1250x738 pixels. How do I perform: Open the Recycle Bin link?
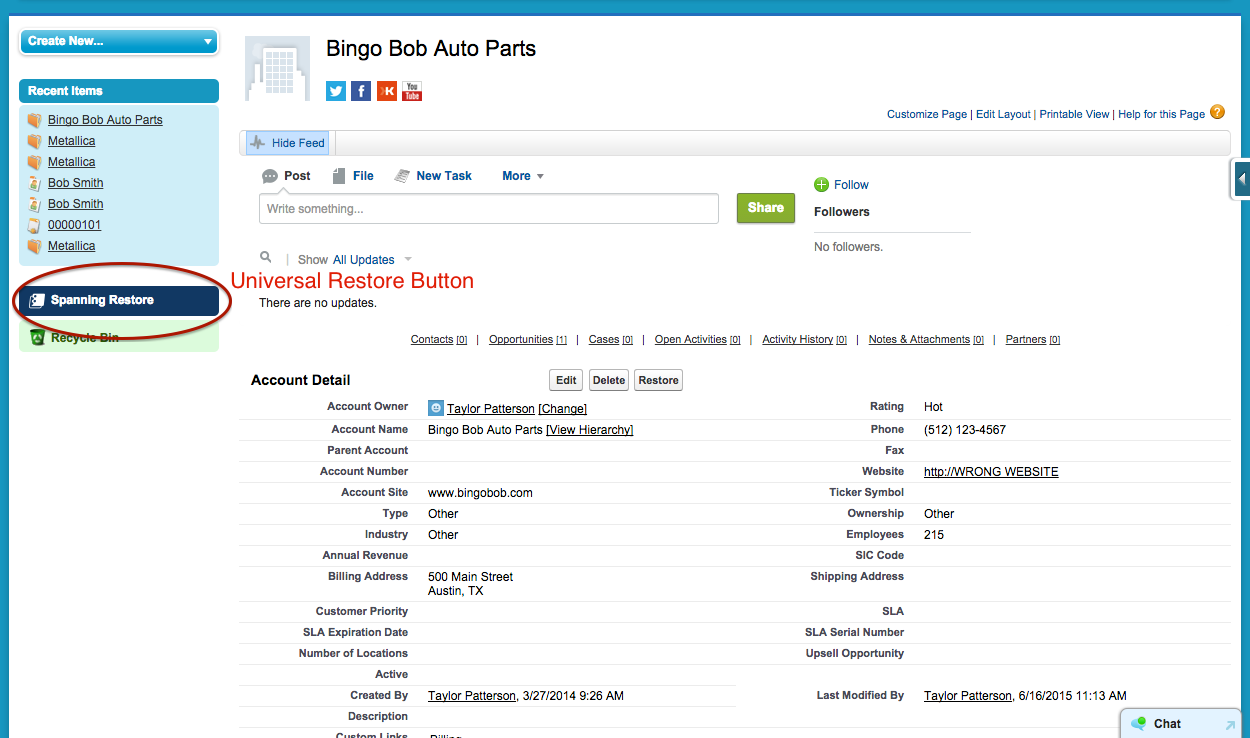[x=85, y=338]
